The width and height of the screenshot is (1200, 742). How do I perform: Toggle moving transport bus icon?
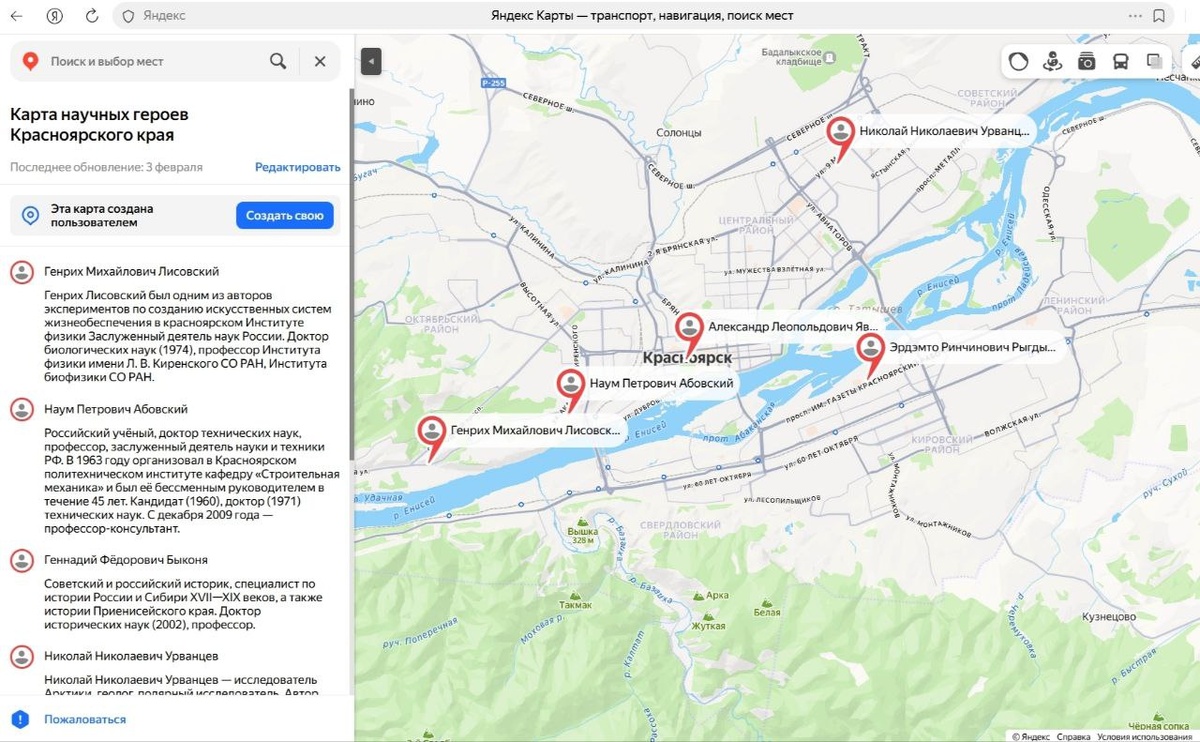(1121, 61)
